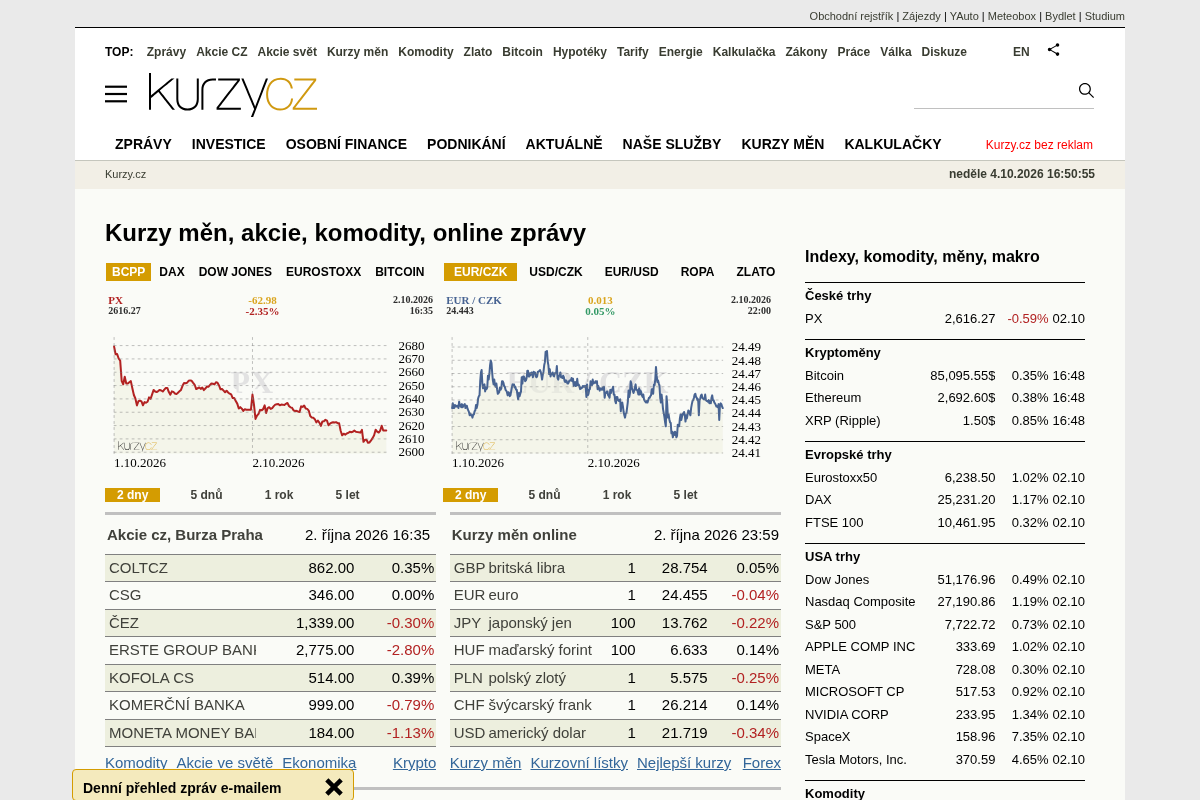The width and height of the screenshot is (1200, 800).
Task: Show the DOW JONES chart
Action: [x=235, y=272]
